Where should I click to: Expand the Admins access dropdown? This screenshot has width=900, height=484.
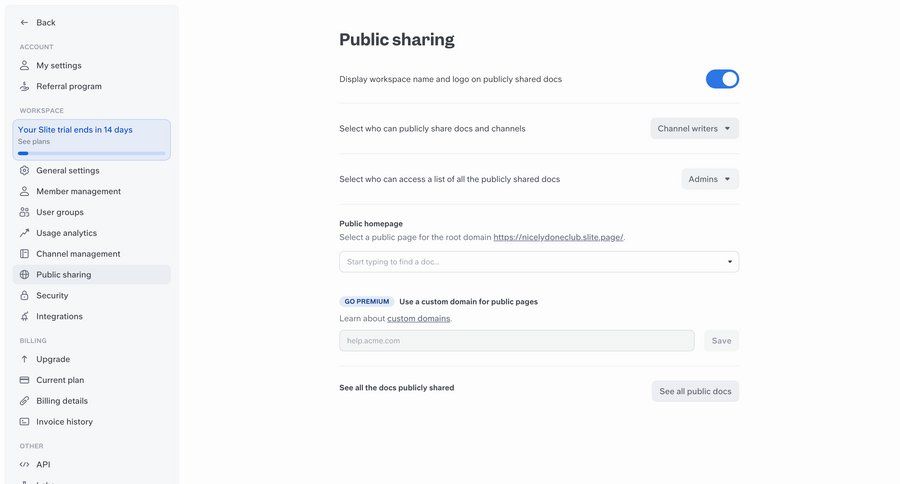(710, 179)
